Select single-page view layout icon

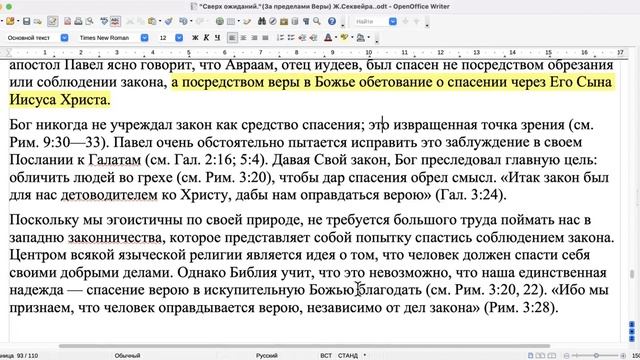(530, 356)
